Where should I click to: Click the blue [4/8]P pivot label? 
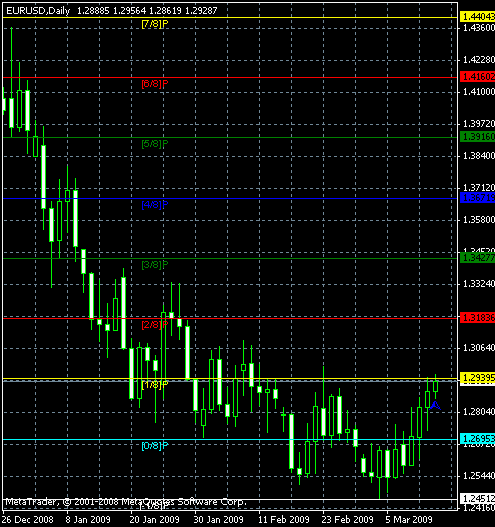tap(155, 204)
